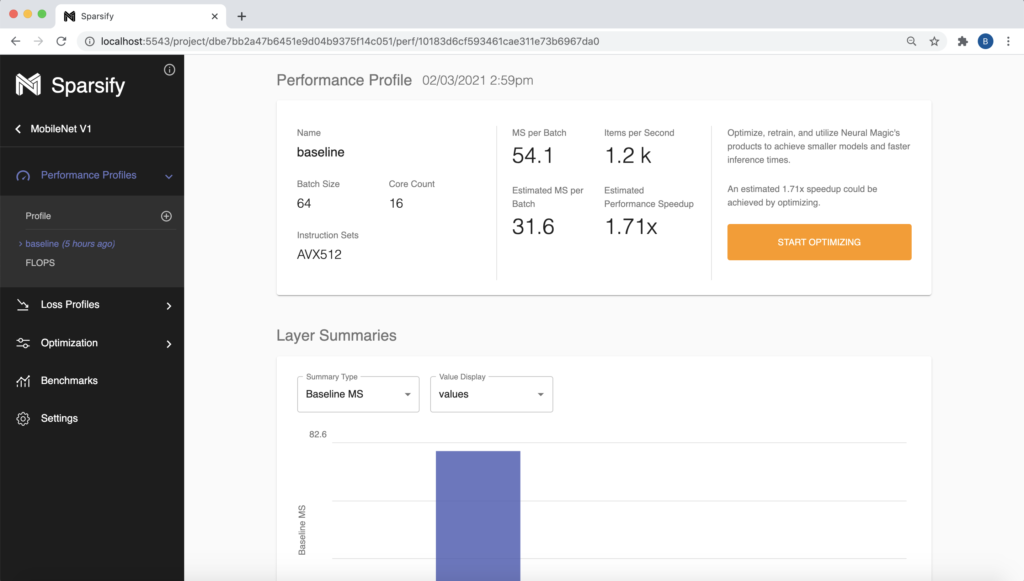1024x581 pixels.
Task: Click the 31.6 Estimated MS per Batch value
Action: (x=533, y=227)
